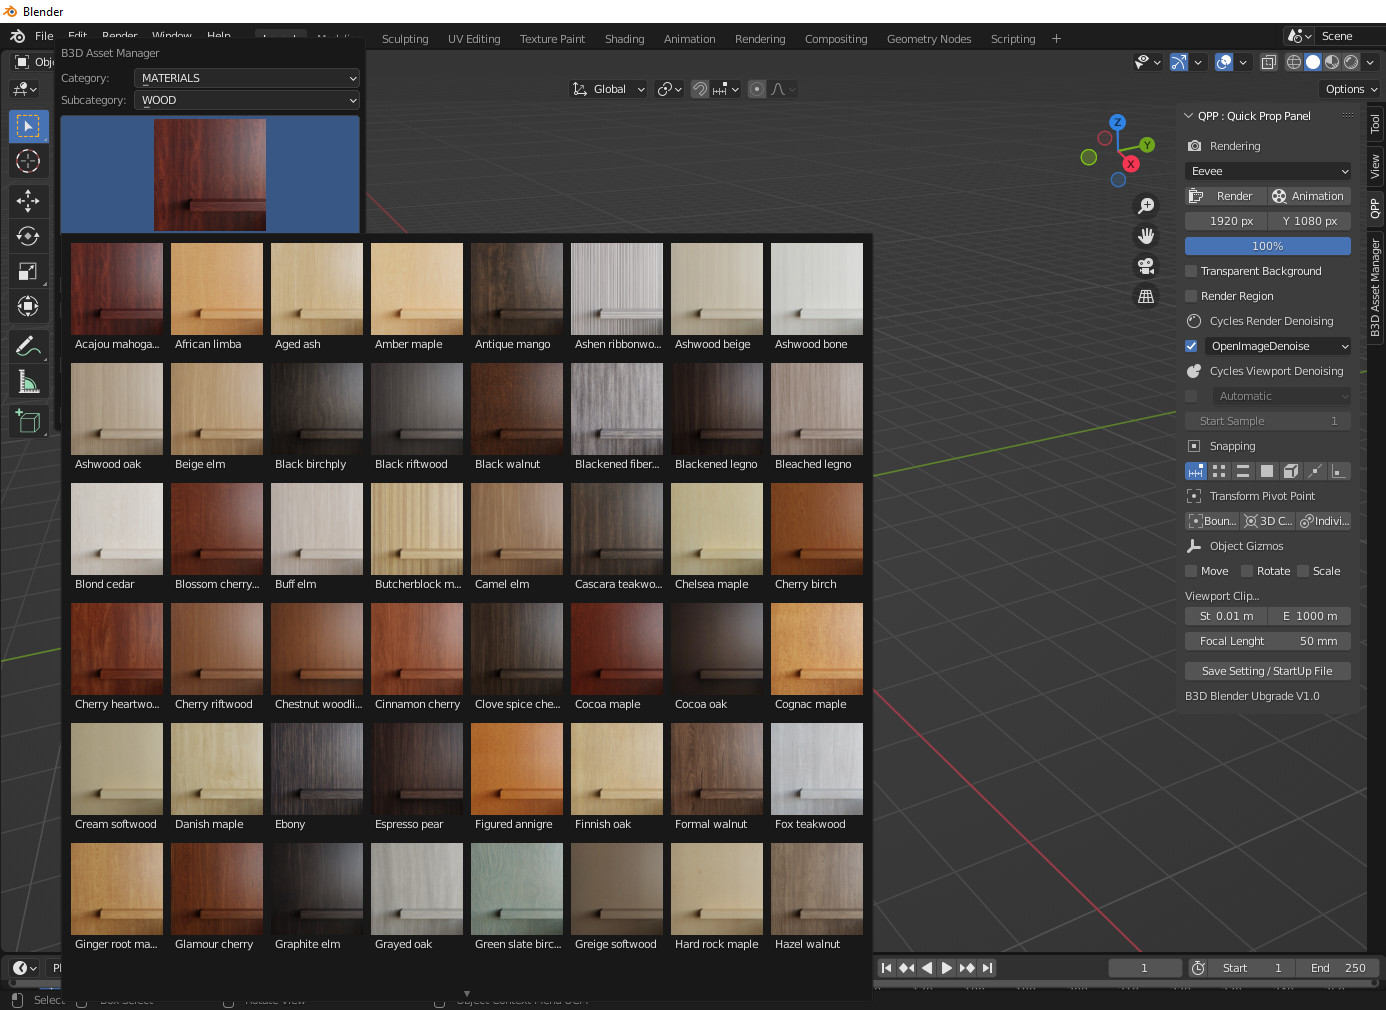Jump to previous keyframe

tap(907, 968)
